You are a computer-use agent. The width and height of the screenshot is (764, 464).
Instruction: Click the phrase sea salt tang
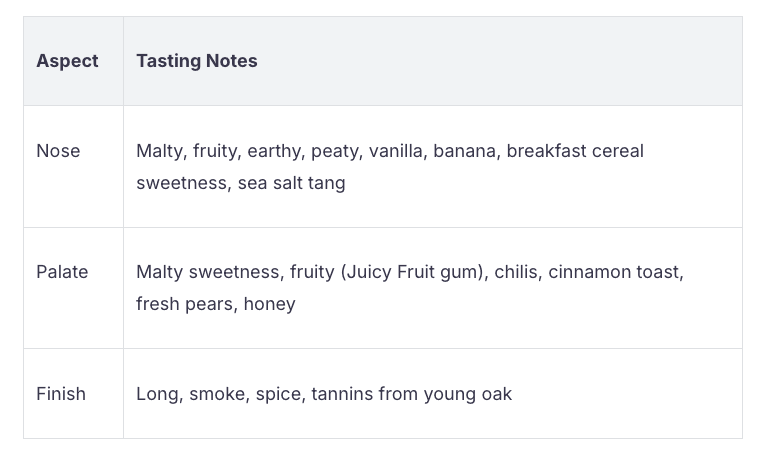(x=291, y=183)
